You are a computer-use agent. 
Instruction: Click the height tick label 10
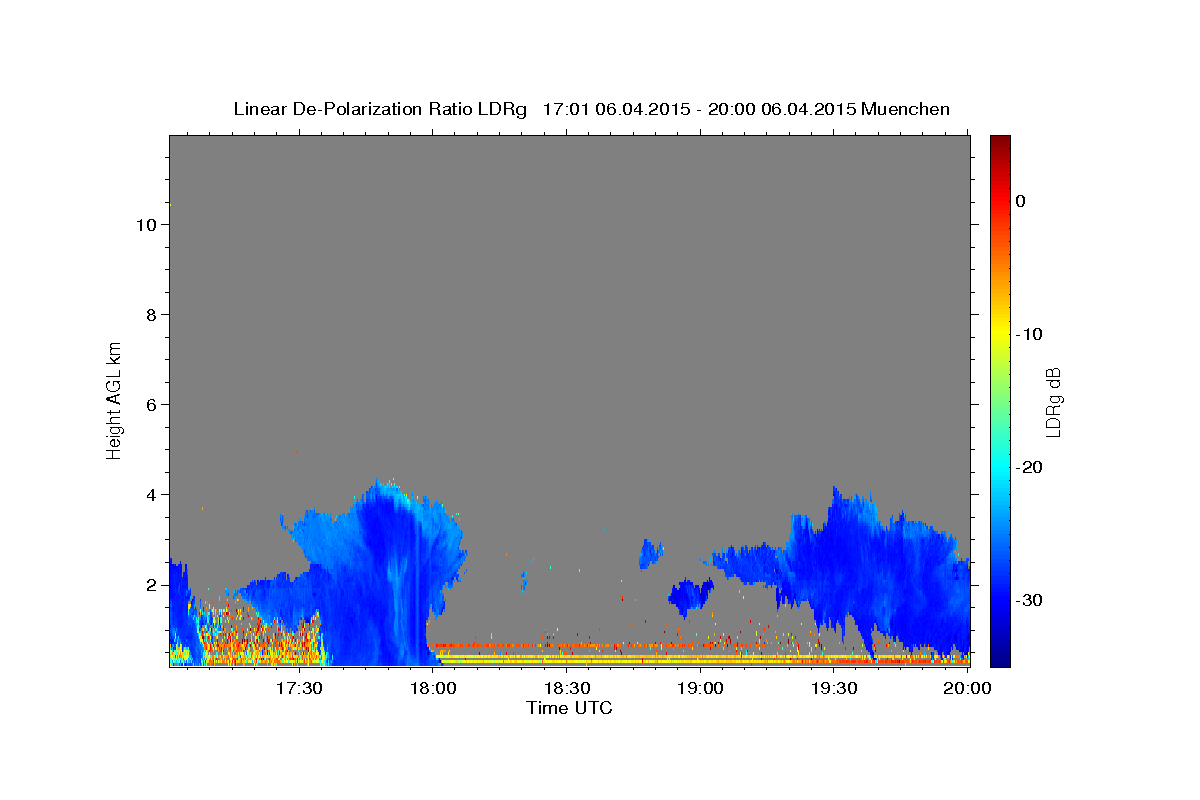(x=145, y=225)
